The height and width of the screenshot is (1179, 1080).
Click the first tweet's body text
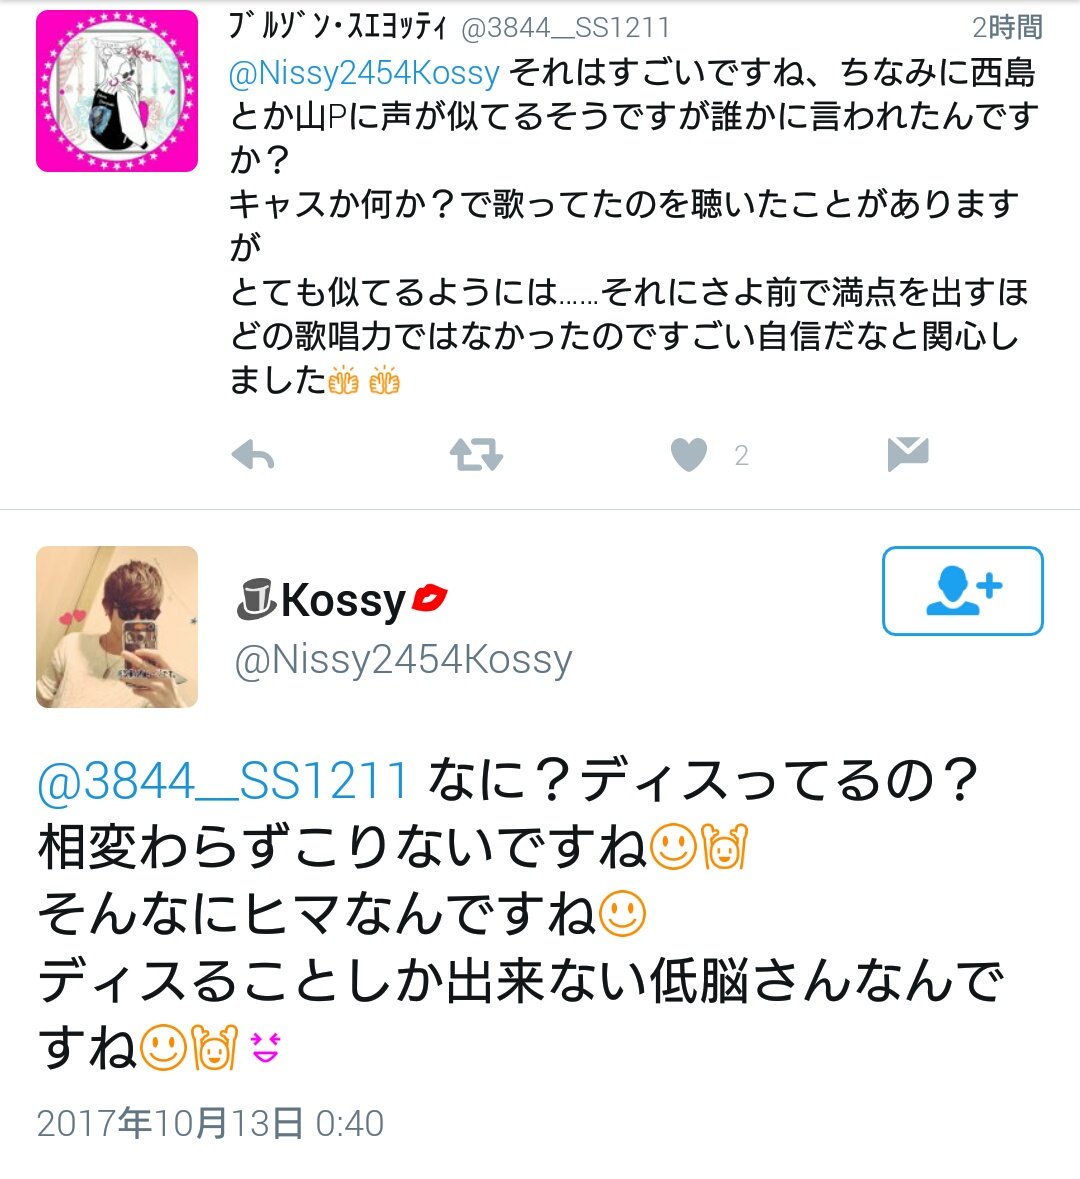click(x=633, y=226)
